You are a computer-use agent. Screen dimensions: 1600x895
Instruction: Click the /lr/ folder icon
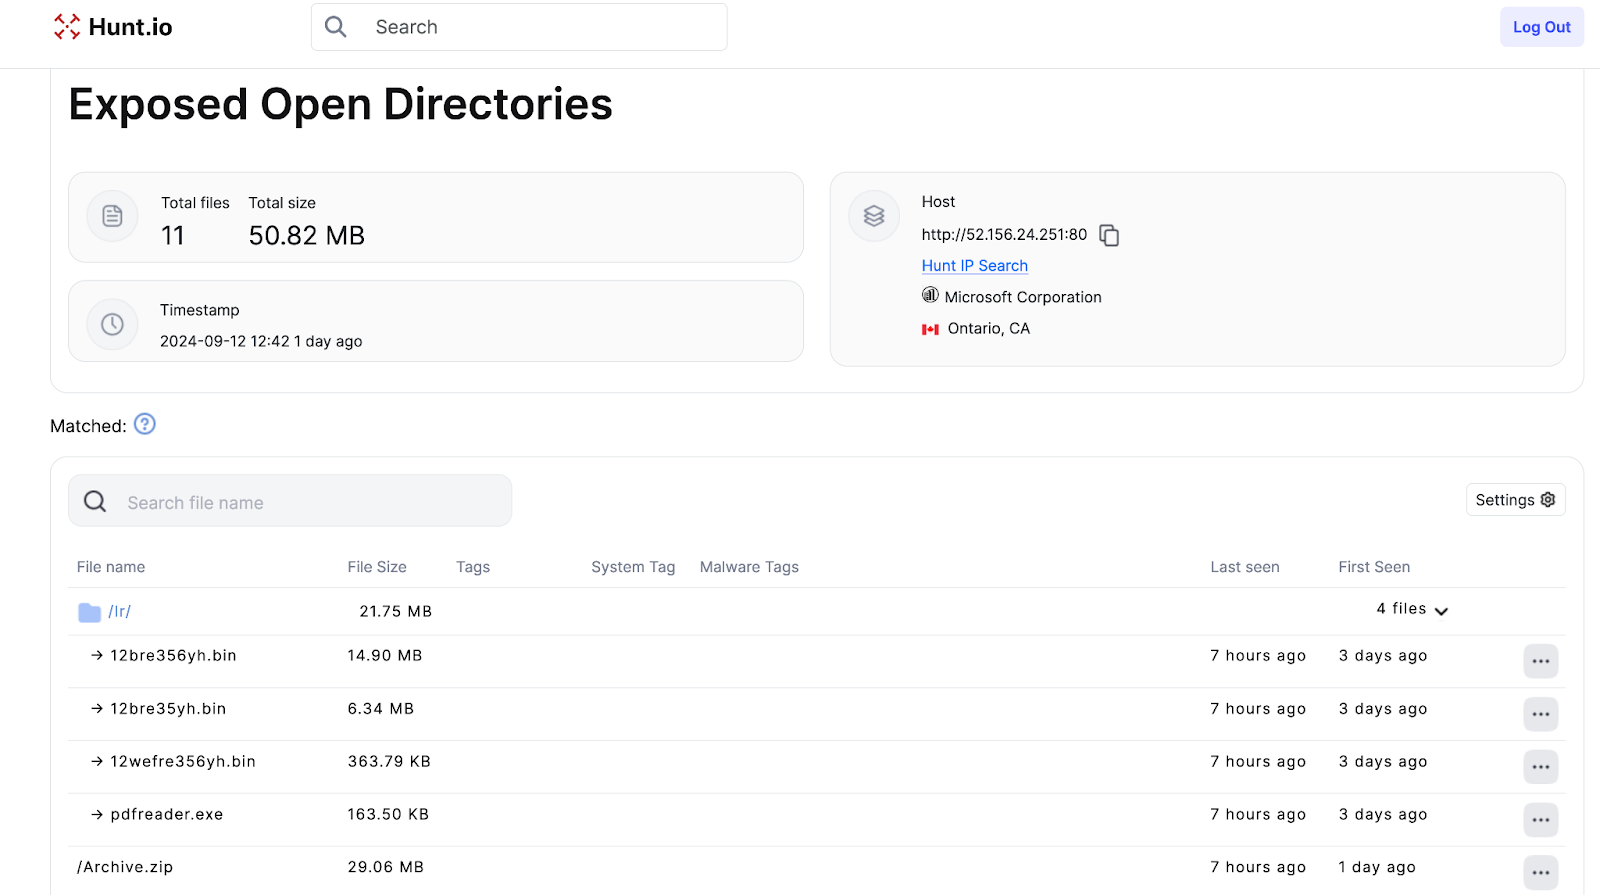point(89,612)
